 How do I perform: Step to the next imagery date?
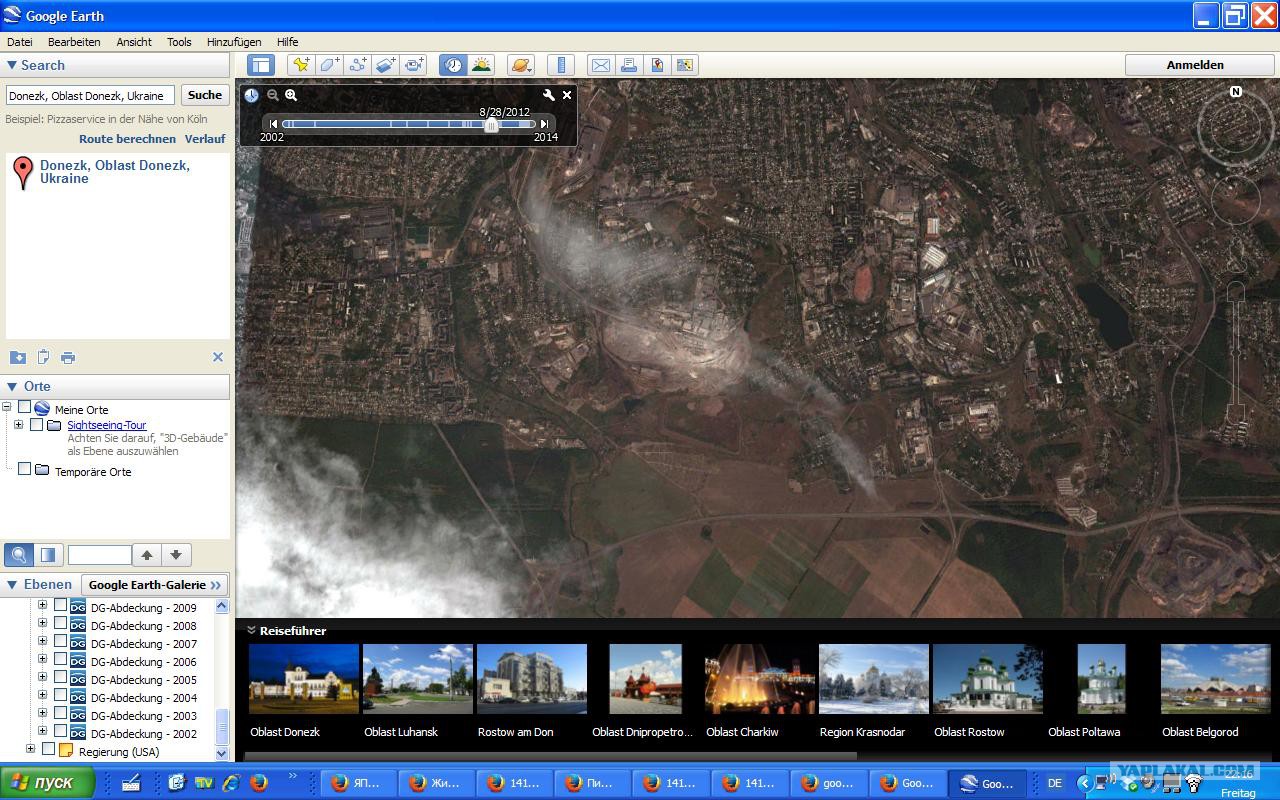point(544,124)
